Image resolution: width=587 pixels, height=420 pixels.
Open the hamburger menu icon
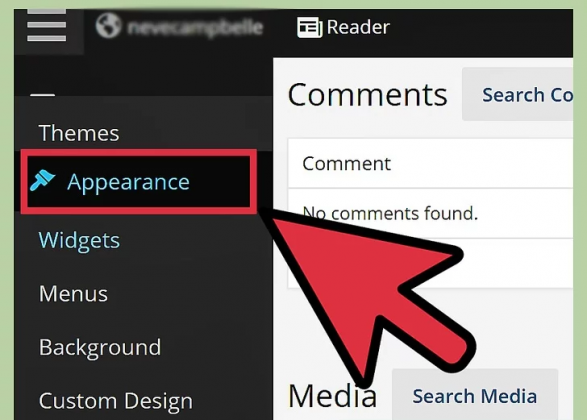pyautogui.click(x=46, y=26)
